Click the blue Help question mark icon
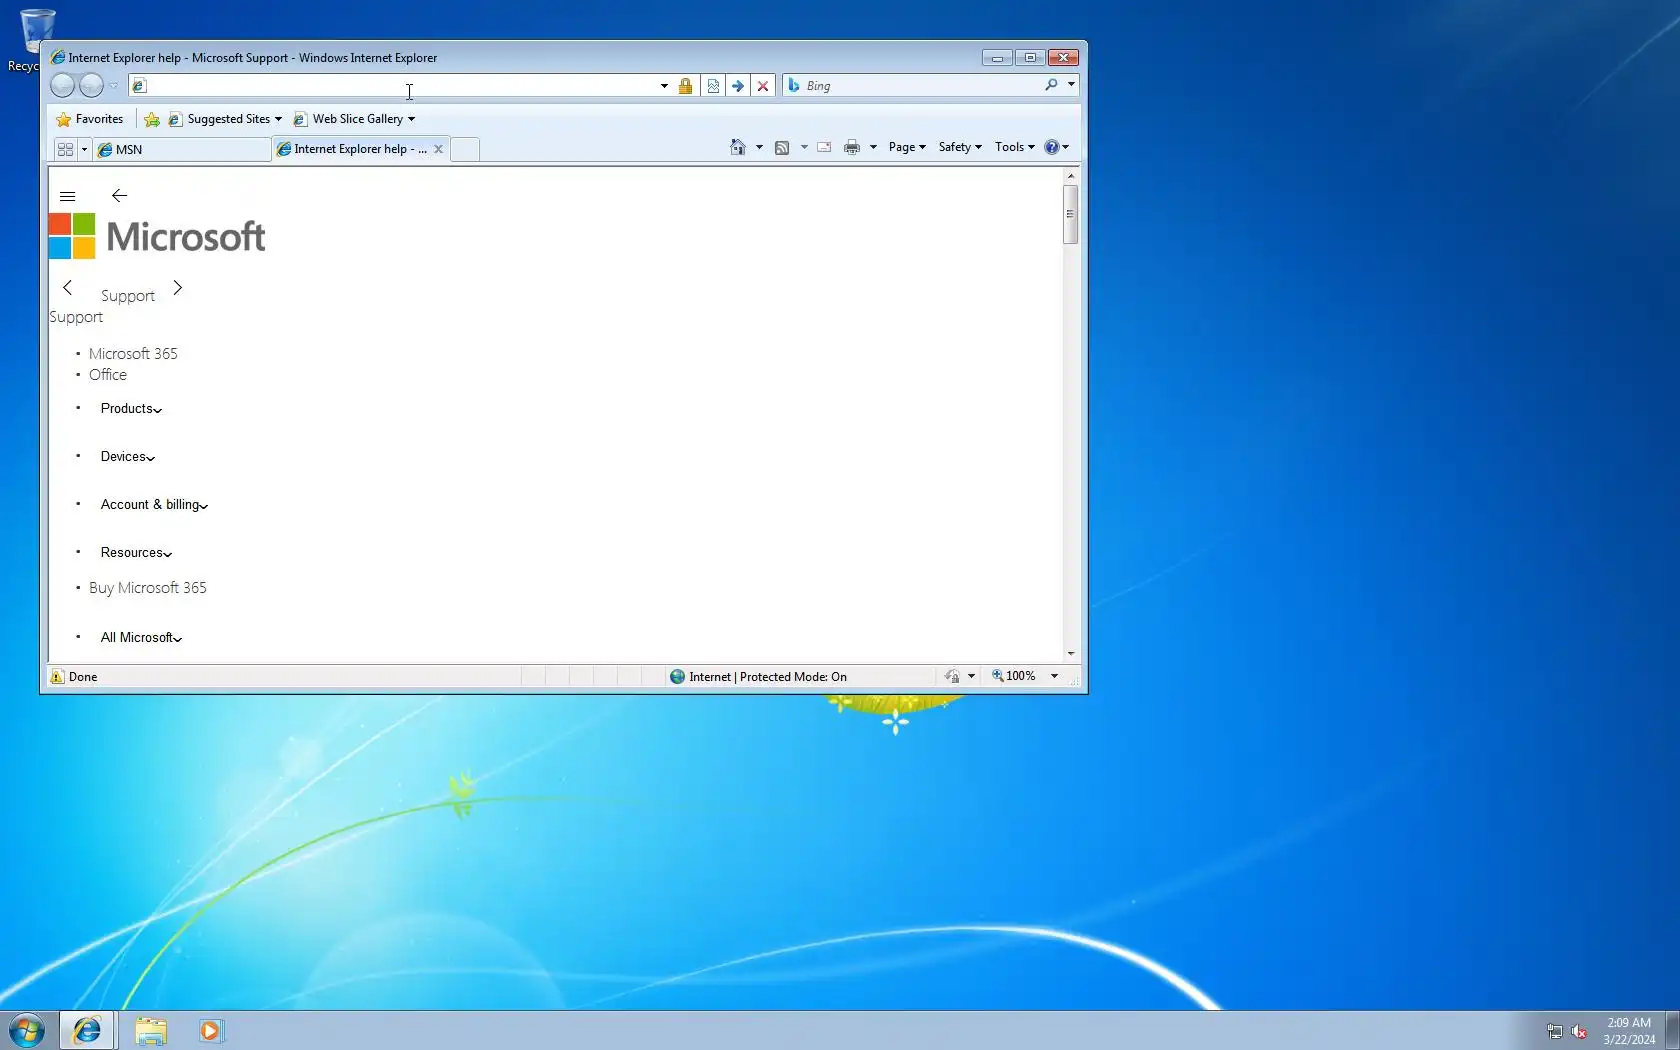 [x=1052, y=147]
